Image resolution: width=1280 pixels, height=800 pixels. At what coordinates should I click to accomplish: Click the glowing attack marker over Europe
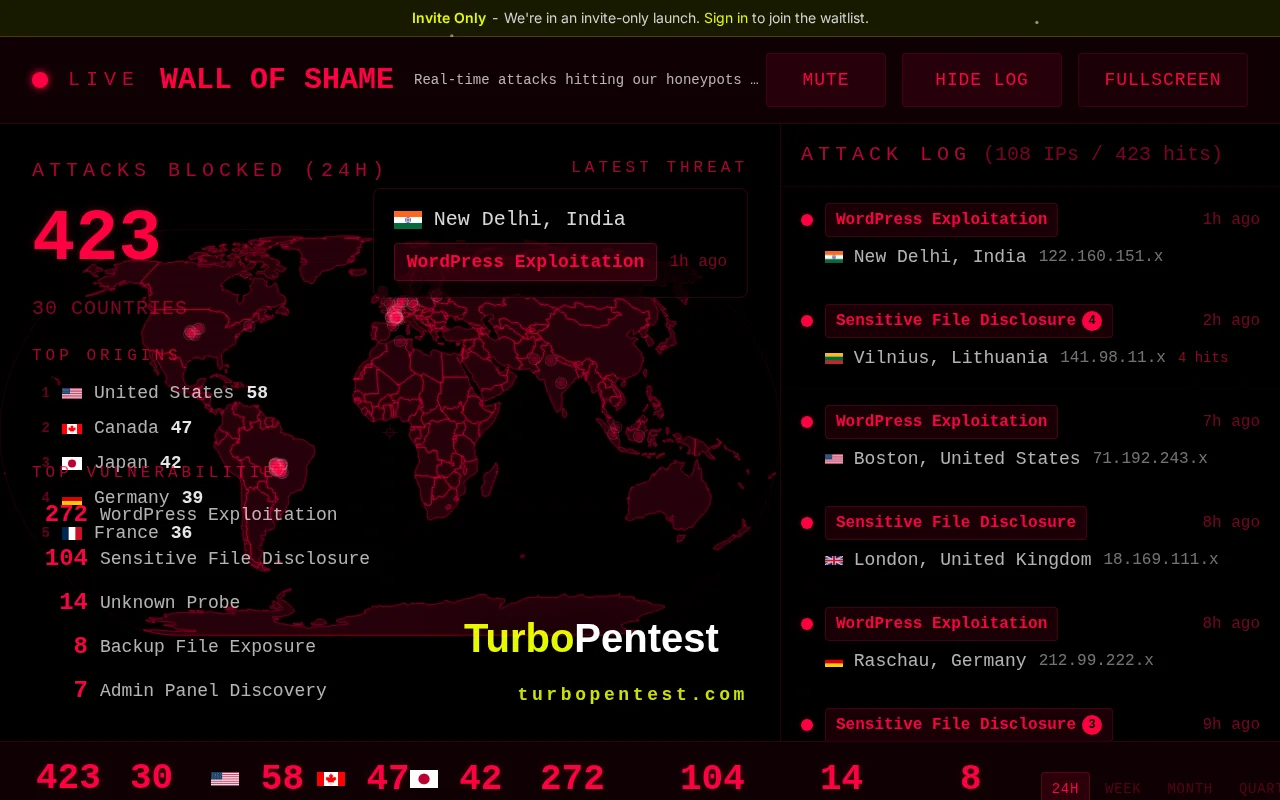tap(396, 317)
